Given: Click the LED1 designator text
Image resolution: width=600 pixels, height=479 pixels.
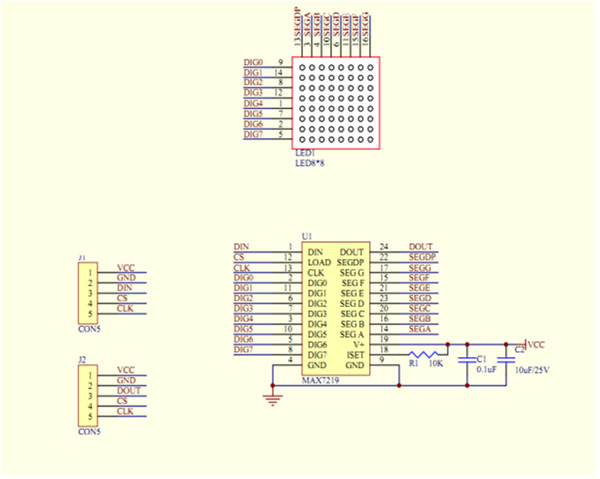Looking at the screenshot, I should pos(305,153).
